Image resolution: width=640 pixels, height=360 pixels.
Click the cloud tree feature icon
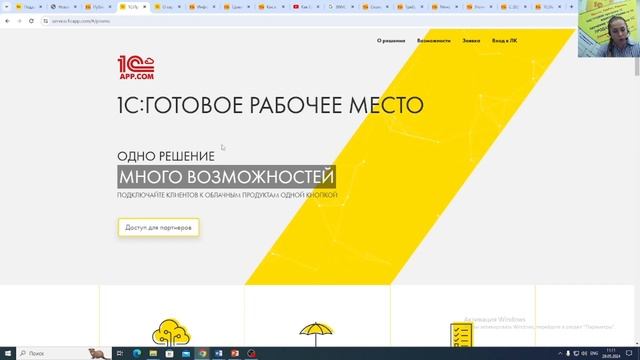point(171,332)
